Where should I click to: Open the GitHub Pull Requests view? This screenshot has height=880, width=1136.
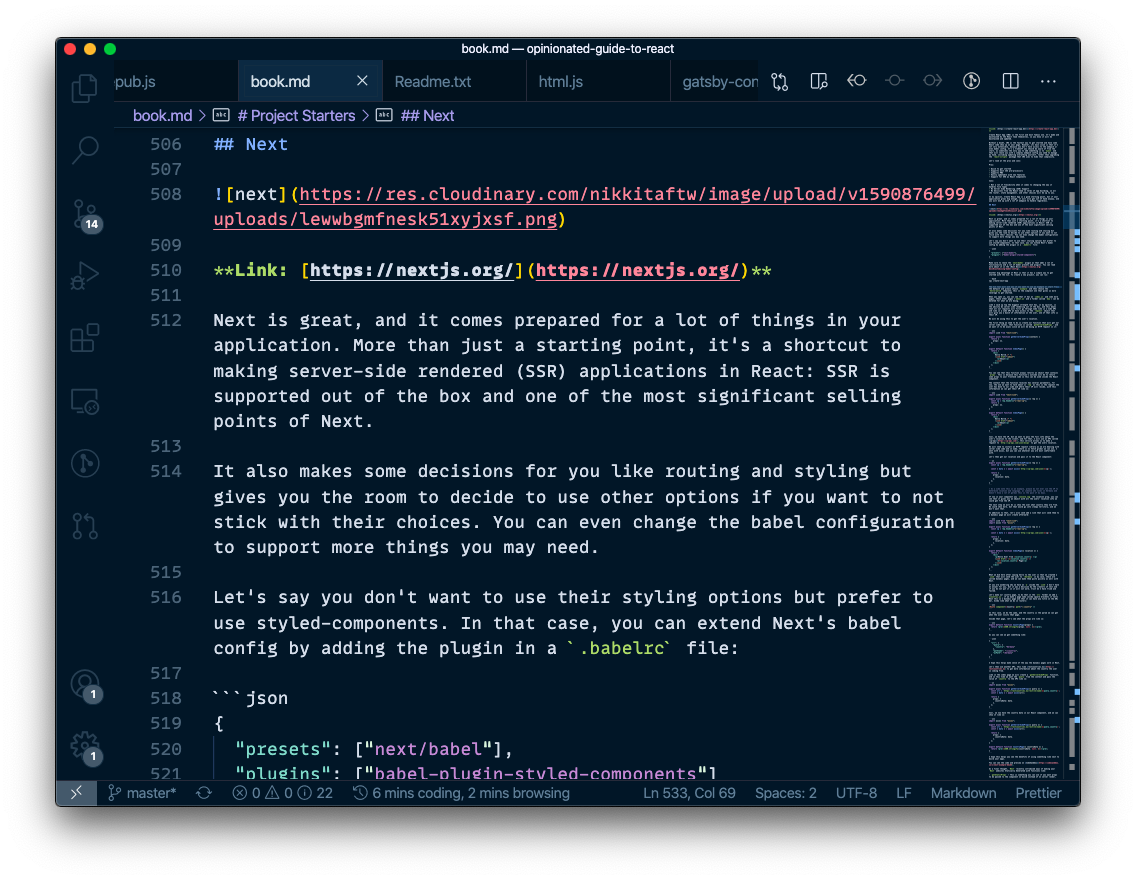point(85,526)
